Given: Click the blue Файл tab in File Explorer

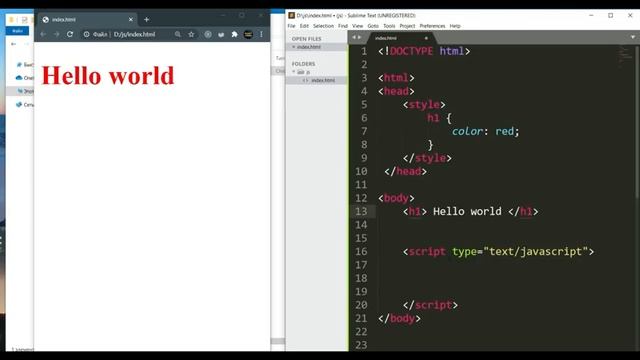Looking at the screenshot, I should click(18, 31).
